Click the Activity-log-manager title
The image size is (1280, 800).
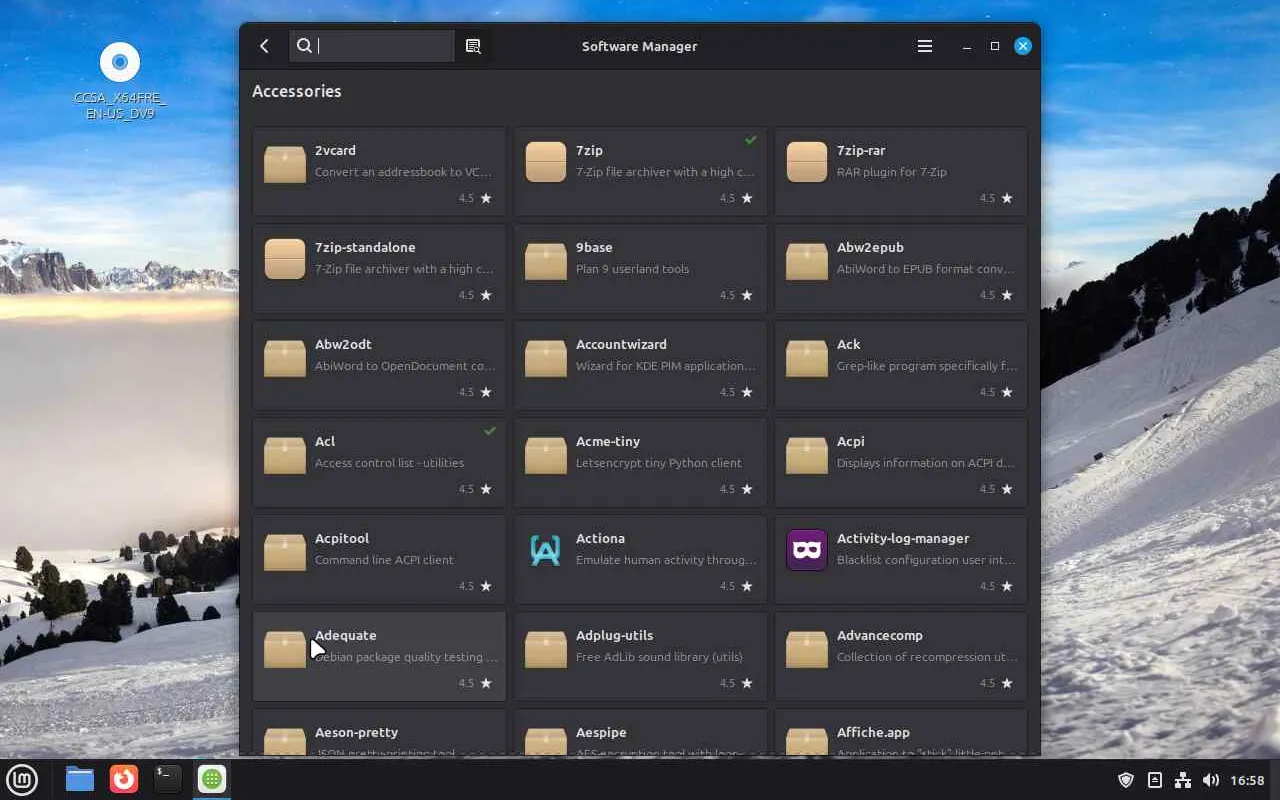click(x=903, y=538)
